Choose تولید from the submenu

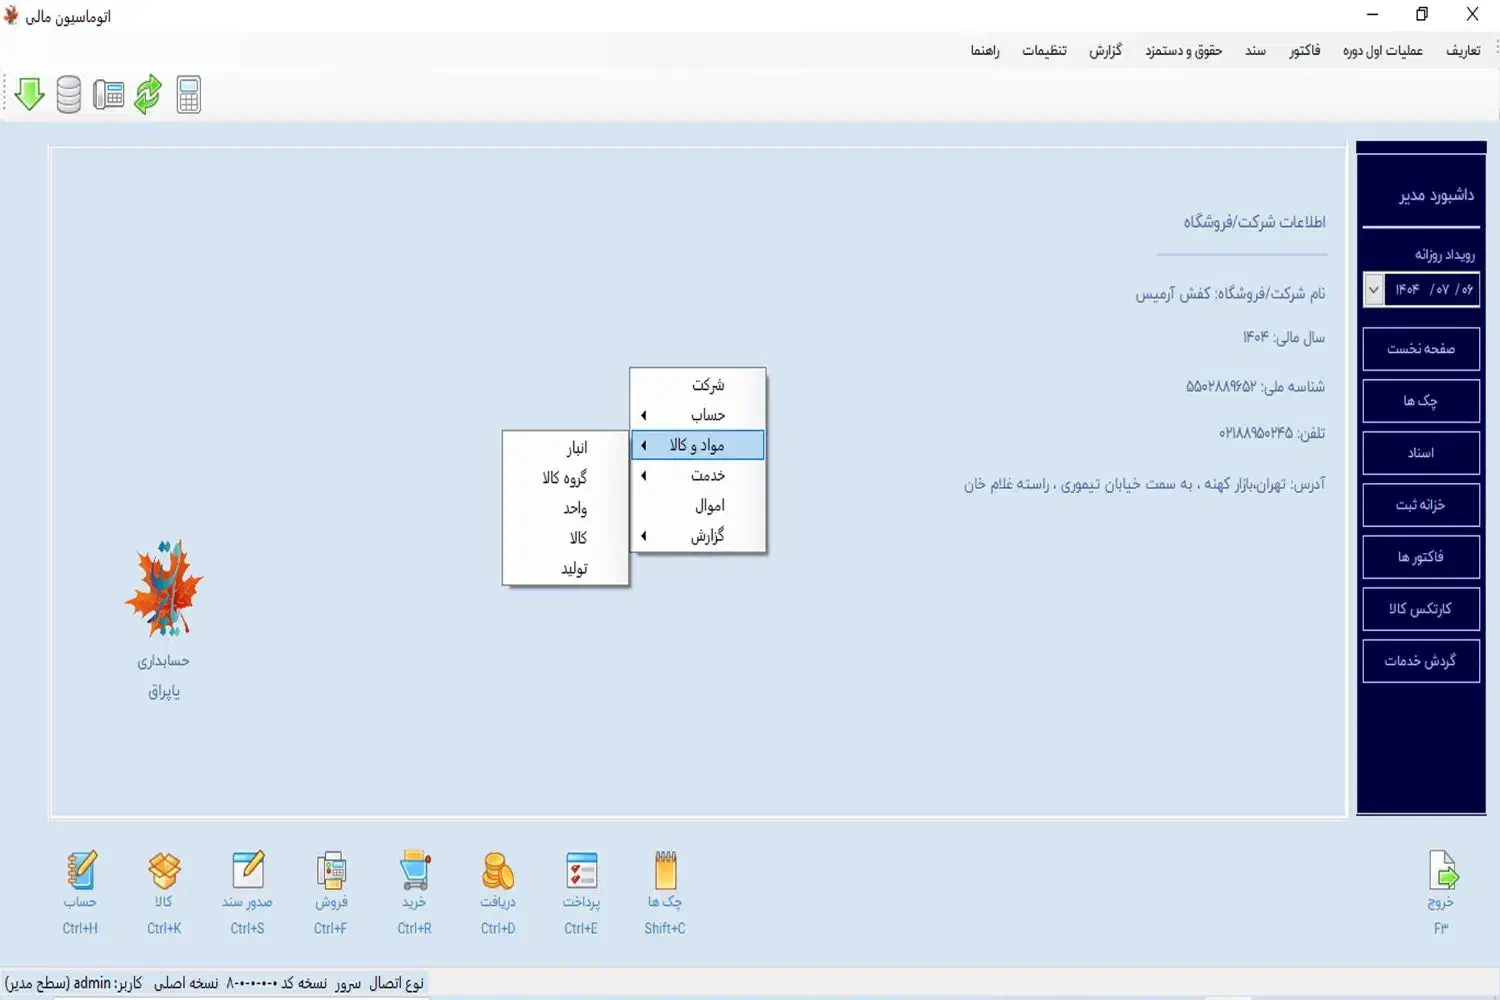566,568
